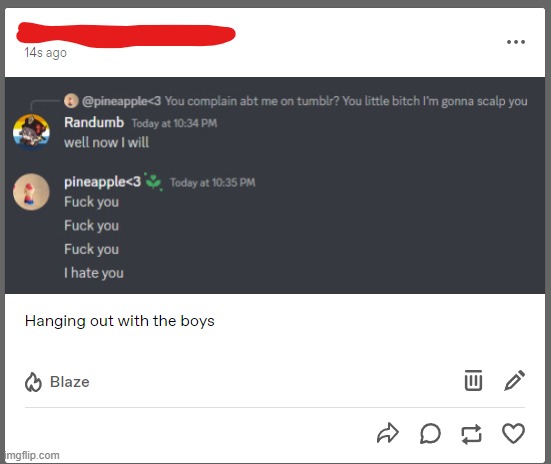Click pineapple<3's round profile avatar
This screenshot has width=551, height=464.
point(31,192)
